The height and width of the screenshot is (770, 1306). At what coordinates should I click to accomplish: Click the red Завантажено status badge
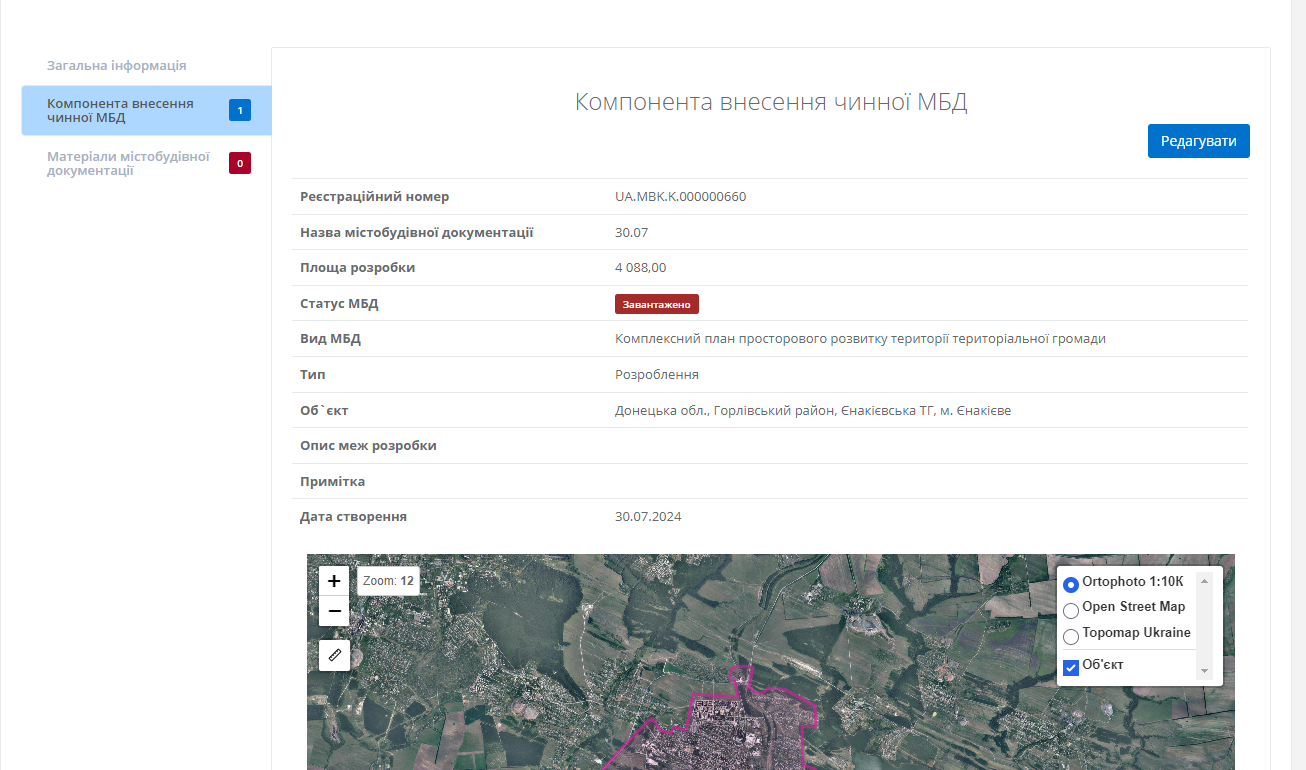656,304
